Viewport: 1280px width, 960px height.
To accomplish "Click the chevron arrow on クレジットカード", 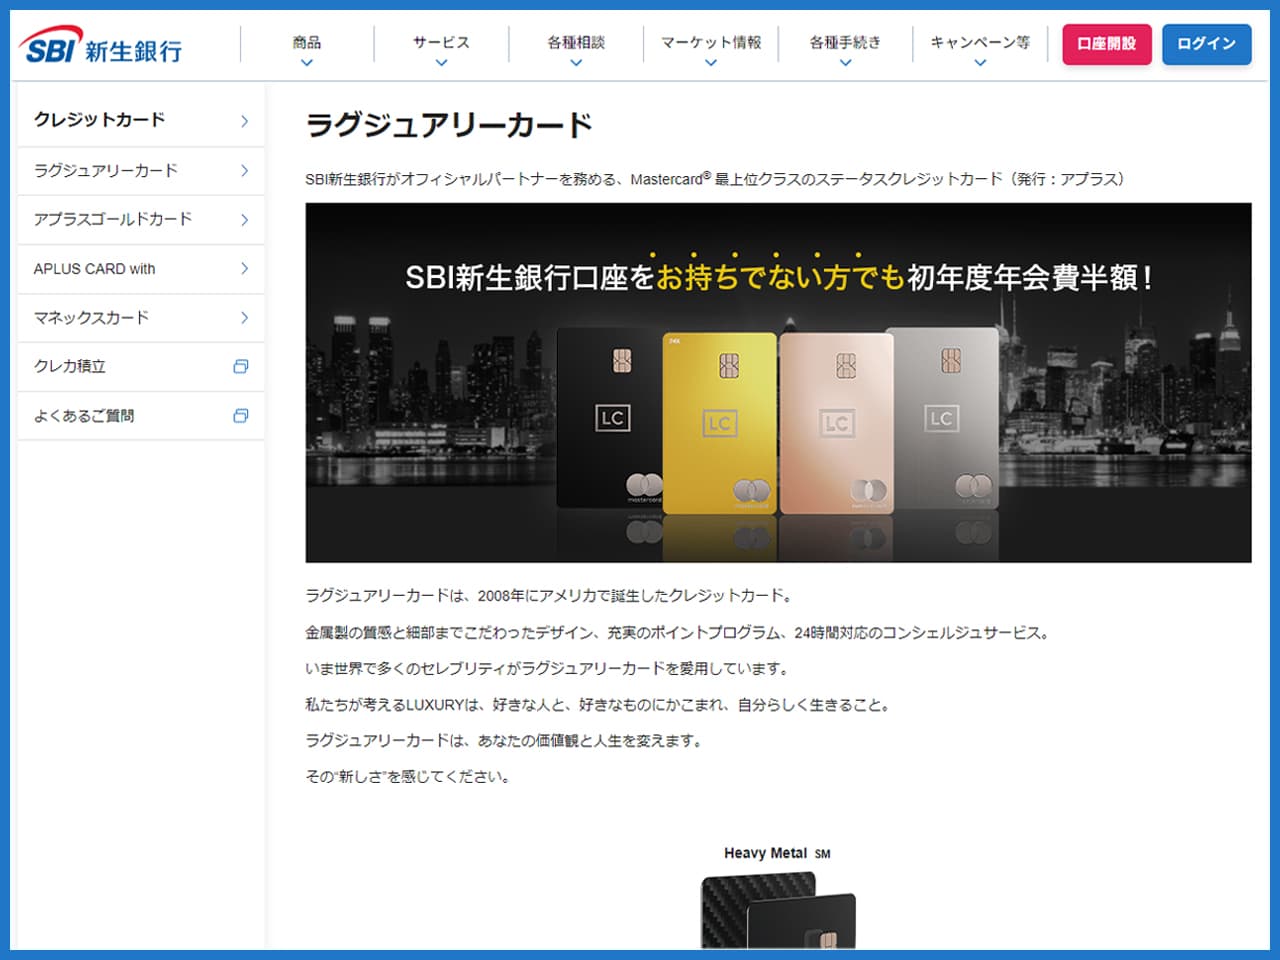I will pyautogui.click(x=243, y=121).
